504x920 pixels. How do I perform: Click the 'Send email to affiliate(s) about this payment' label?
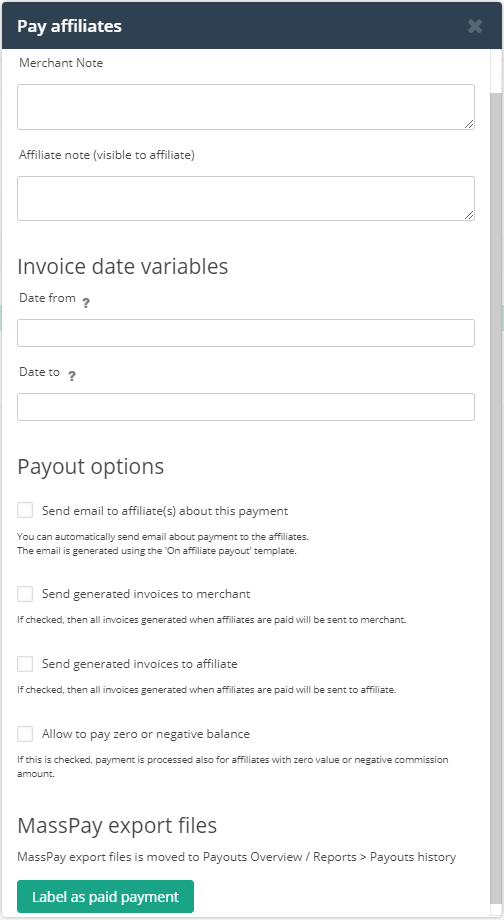tap(165, 510)
